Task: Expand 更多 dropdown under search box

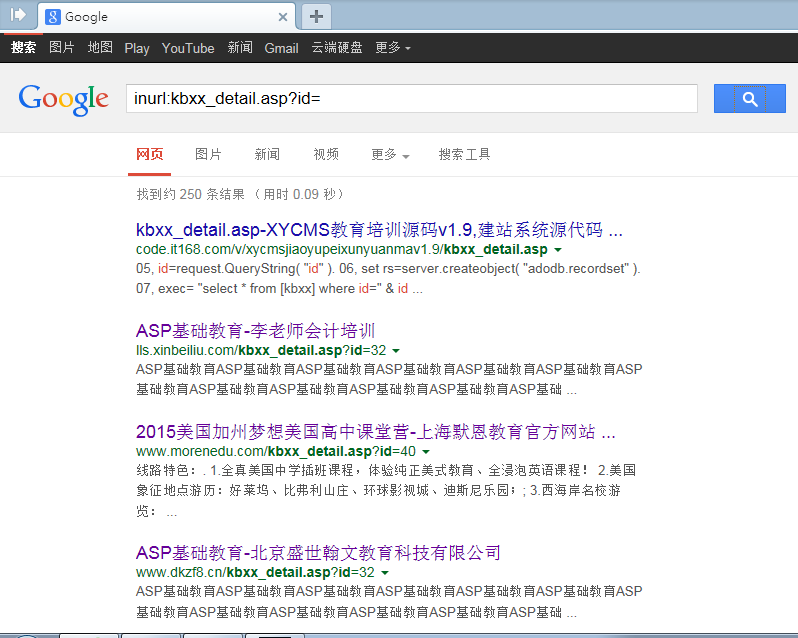Action: click(x=390, y=155)
